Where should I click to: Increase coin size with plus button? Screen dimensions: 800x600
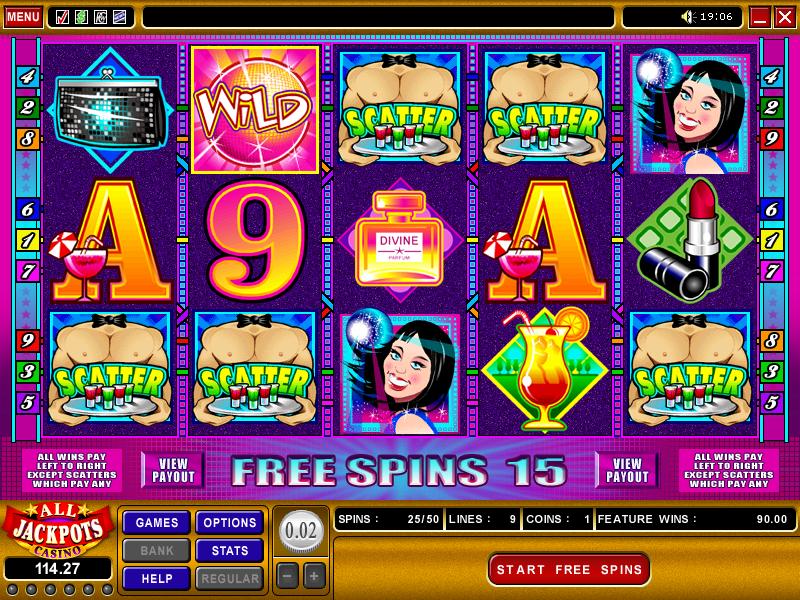[x=314, y=577]
